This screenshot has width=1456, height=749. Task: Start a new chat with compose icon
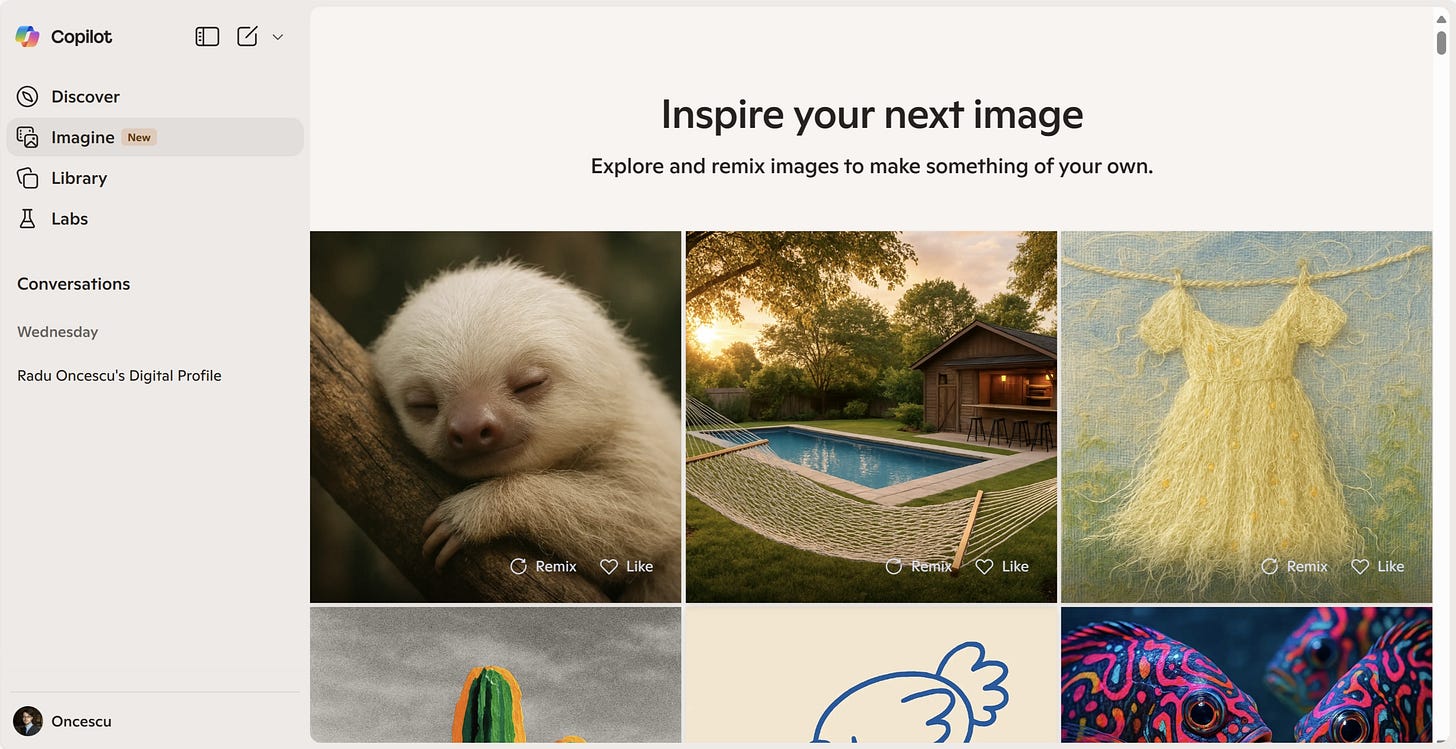point(247,37)
